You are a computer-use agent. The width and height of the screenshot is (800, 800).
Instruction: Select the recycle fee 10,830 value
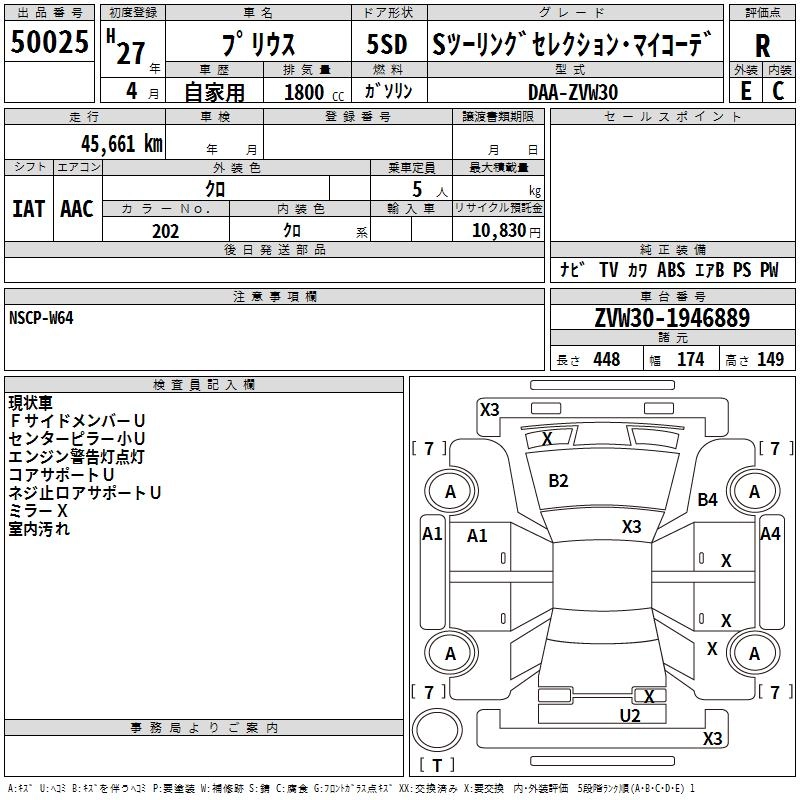[497, 231]
